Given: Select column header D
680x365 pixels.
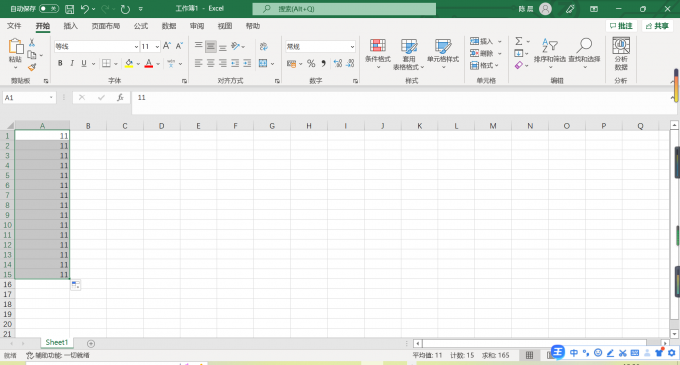Looking at the screenshot, I should [161, 126].
